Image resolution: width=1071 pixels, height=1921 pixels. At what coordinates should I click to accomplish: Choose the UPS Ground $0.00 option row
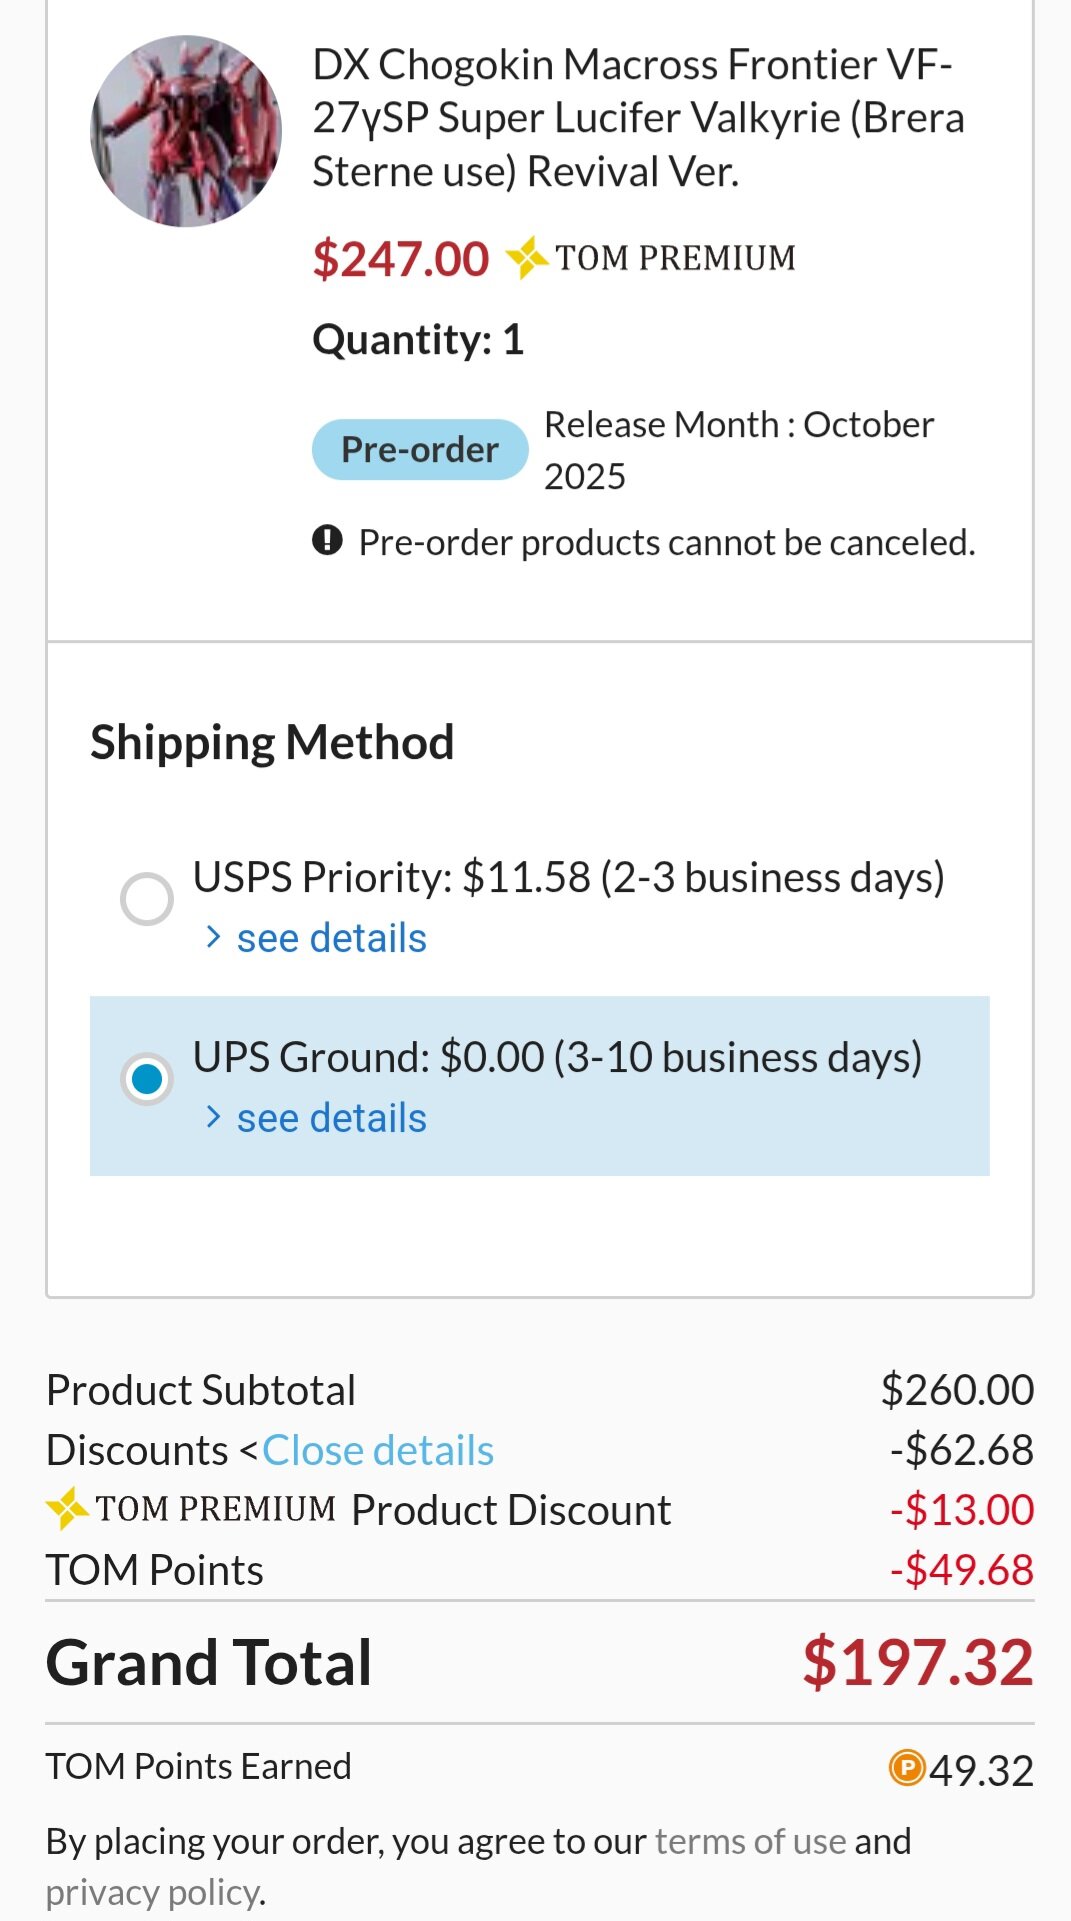[540, 1086]
